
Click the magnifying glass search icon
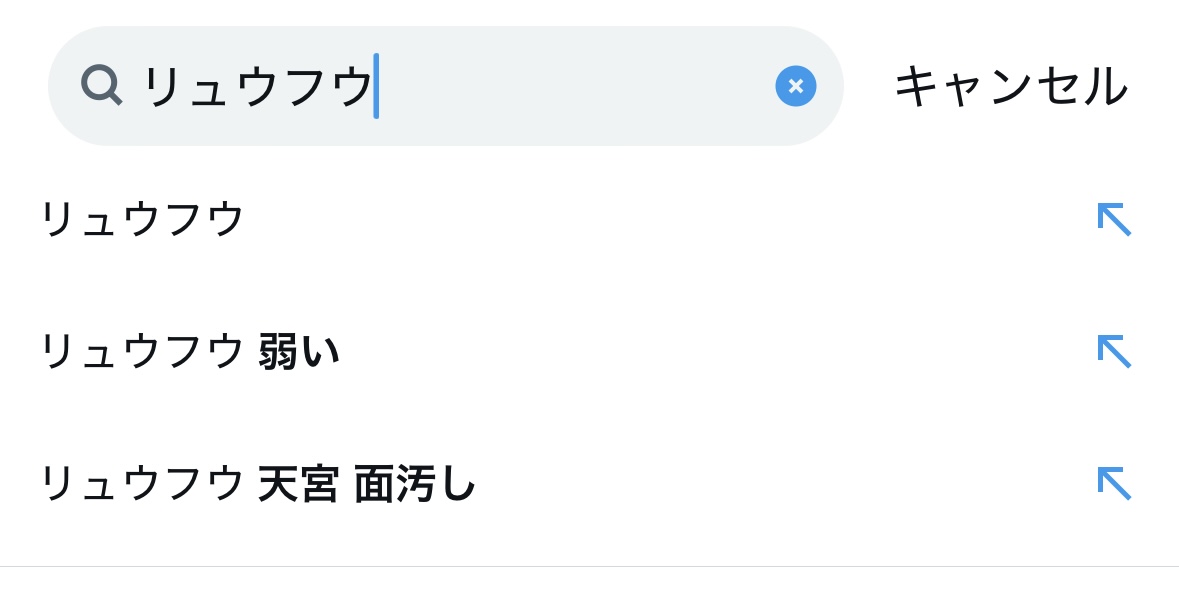[101, 85]
